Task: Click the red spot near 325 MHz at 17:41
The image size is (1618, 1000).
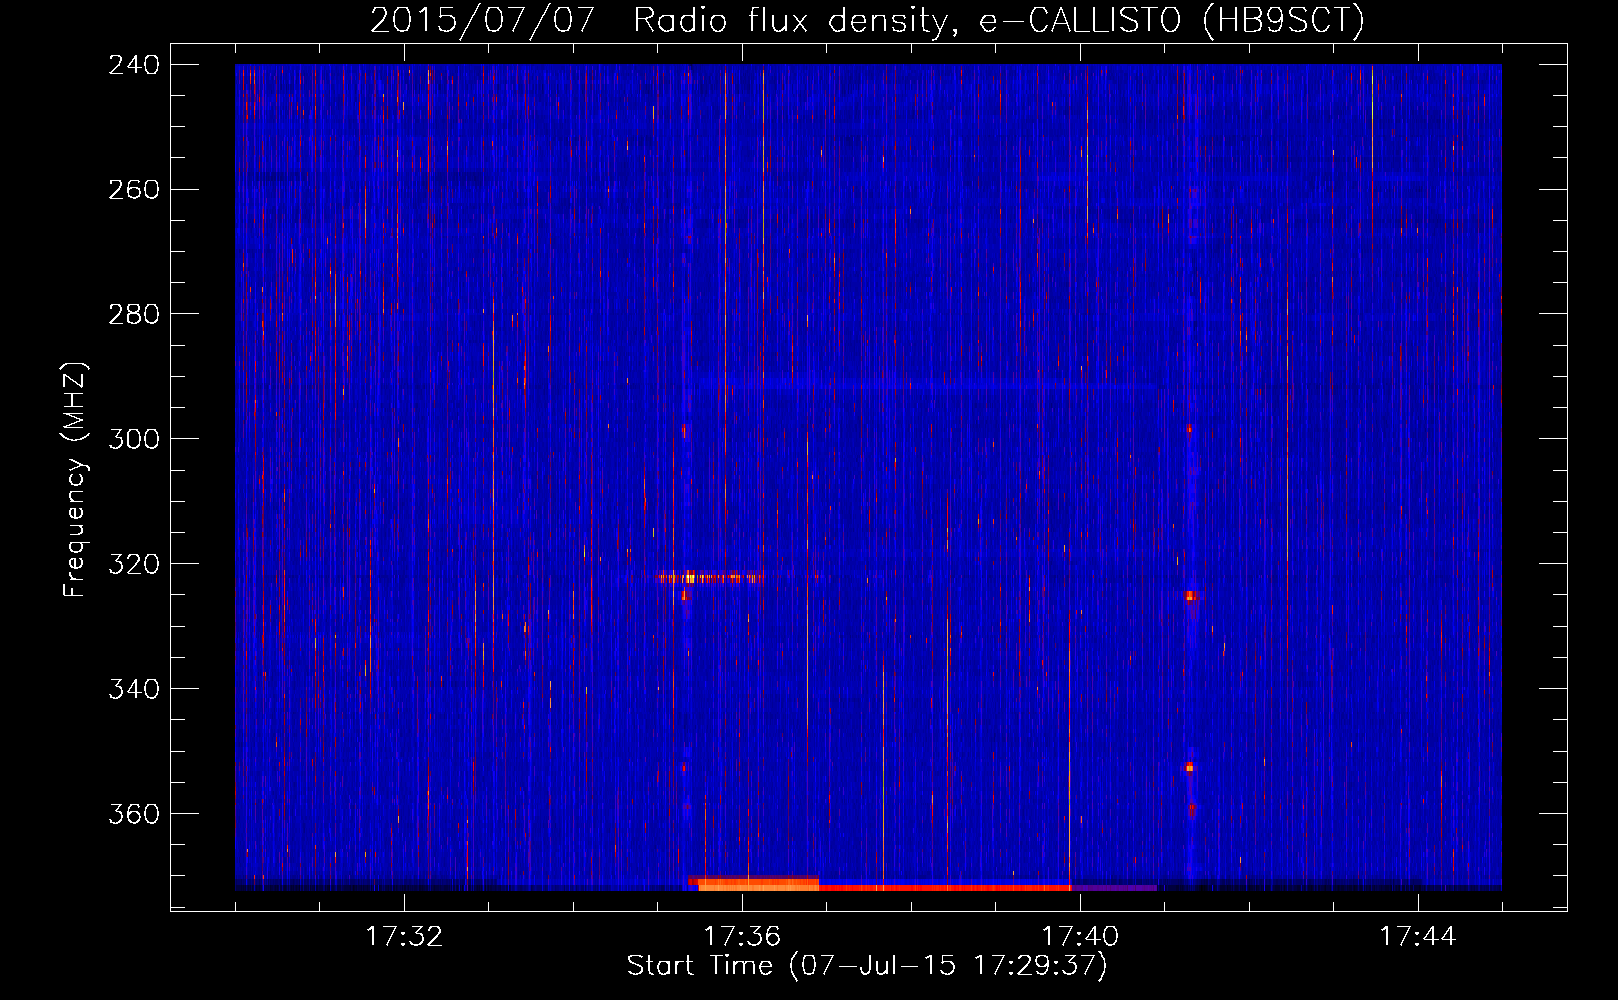Action: pyautogui.click(x=1190, y=596)
